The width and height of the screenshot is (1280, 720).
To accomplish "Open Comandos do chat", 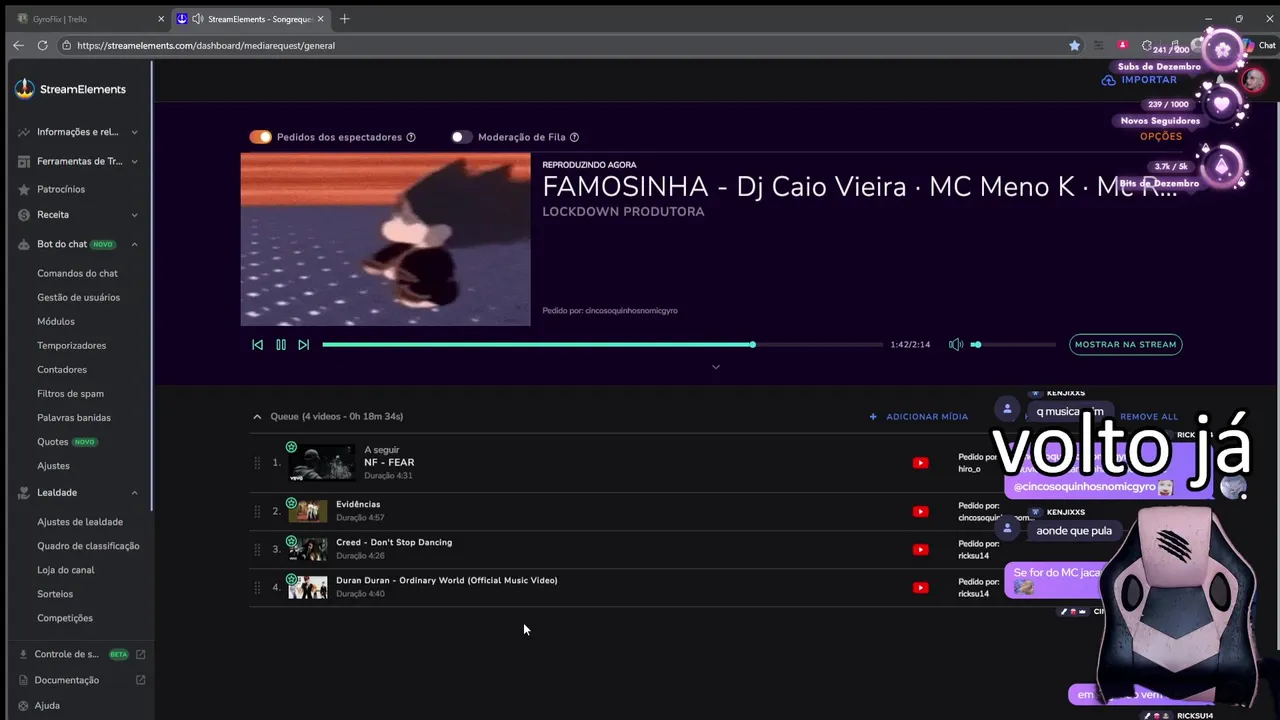I will 77,273.
